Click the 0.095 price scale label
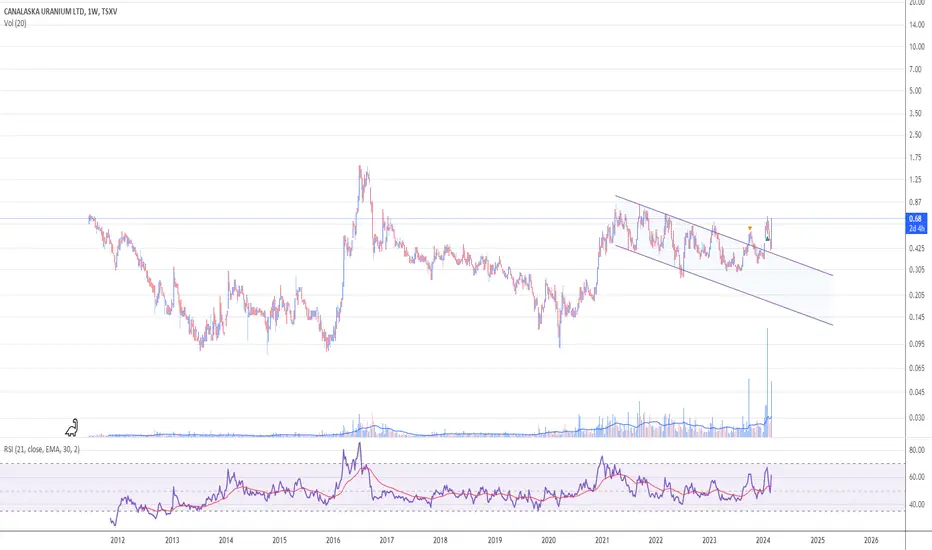This screenshot has width=932, height=550. pos(917,344)
